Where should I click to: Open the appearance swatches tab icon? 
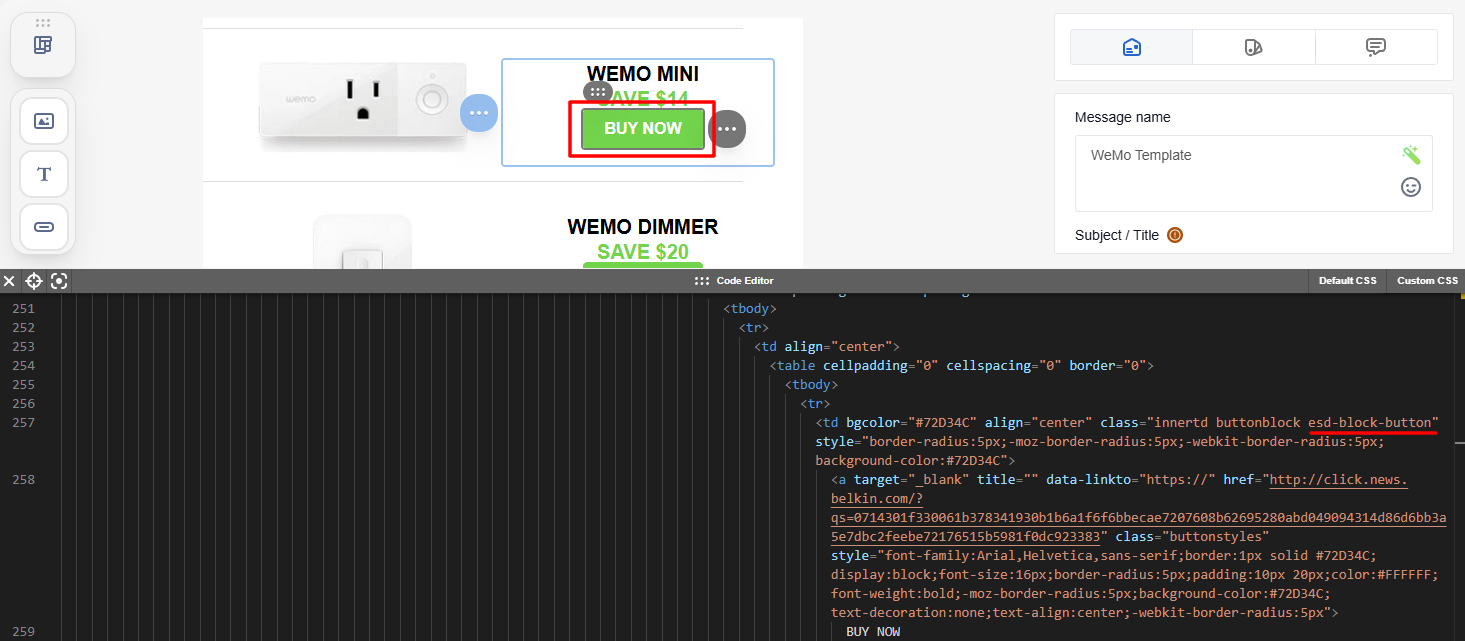(1254, 47)
